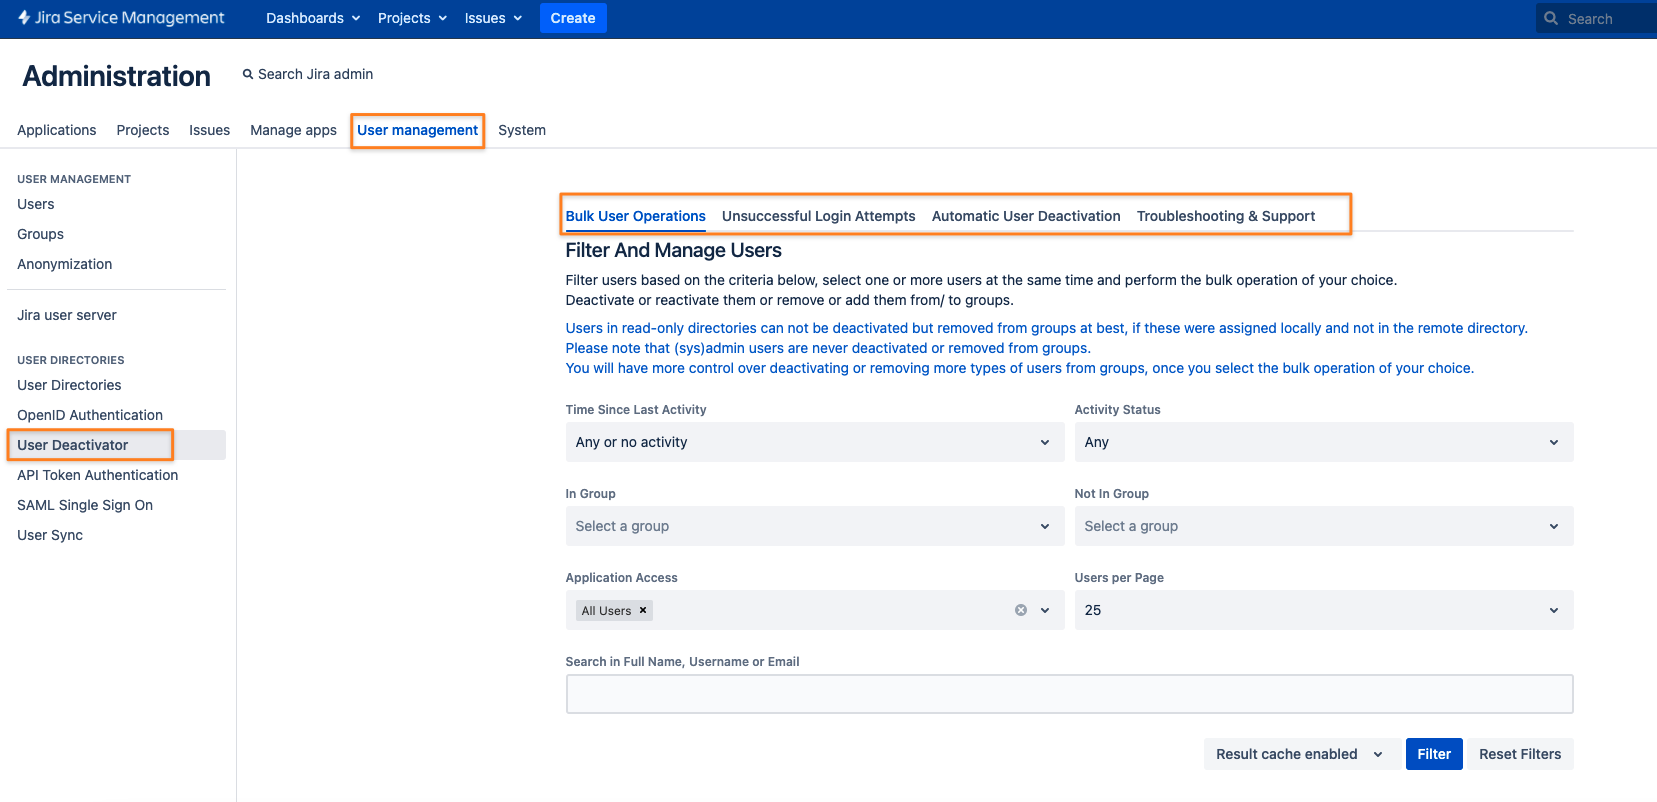Click the blue Create button

(573, 18)
